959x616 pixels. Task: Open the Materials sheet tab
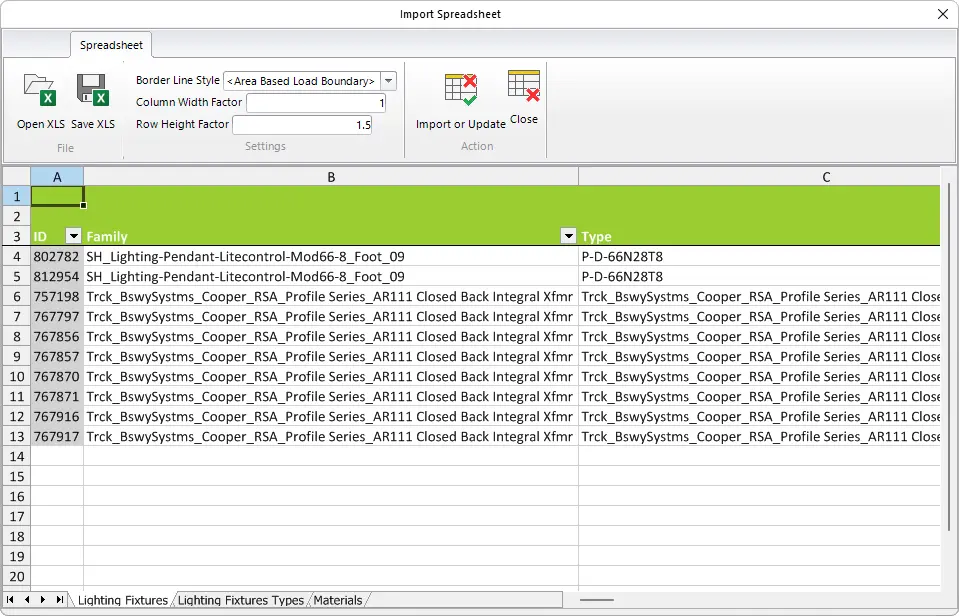pos(338,600)
